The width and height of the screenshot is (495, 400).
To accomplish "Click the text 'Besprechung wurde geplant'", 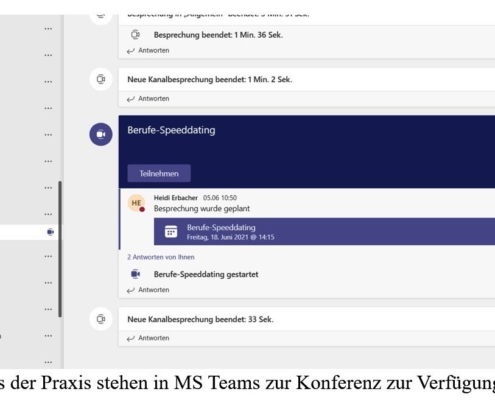I will [202, 209].
